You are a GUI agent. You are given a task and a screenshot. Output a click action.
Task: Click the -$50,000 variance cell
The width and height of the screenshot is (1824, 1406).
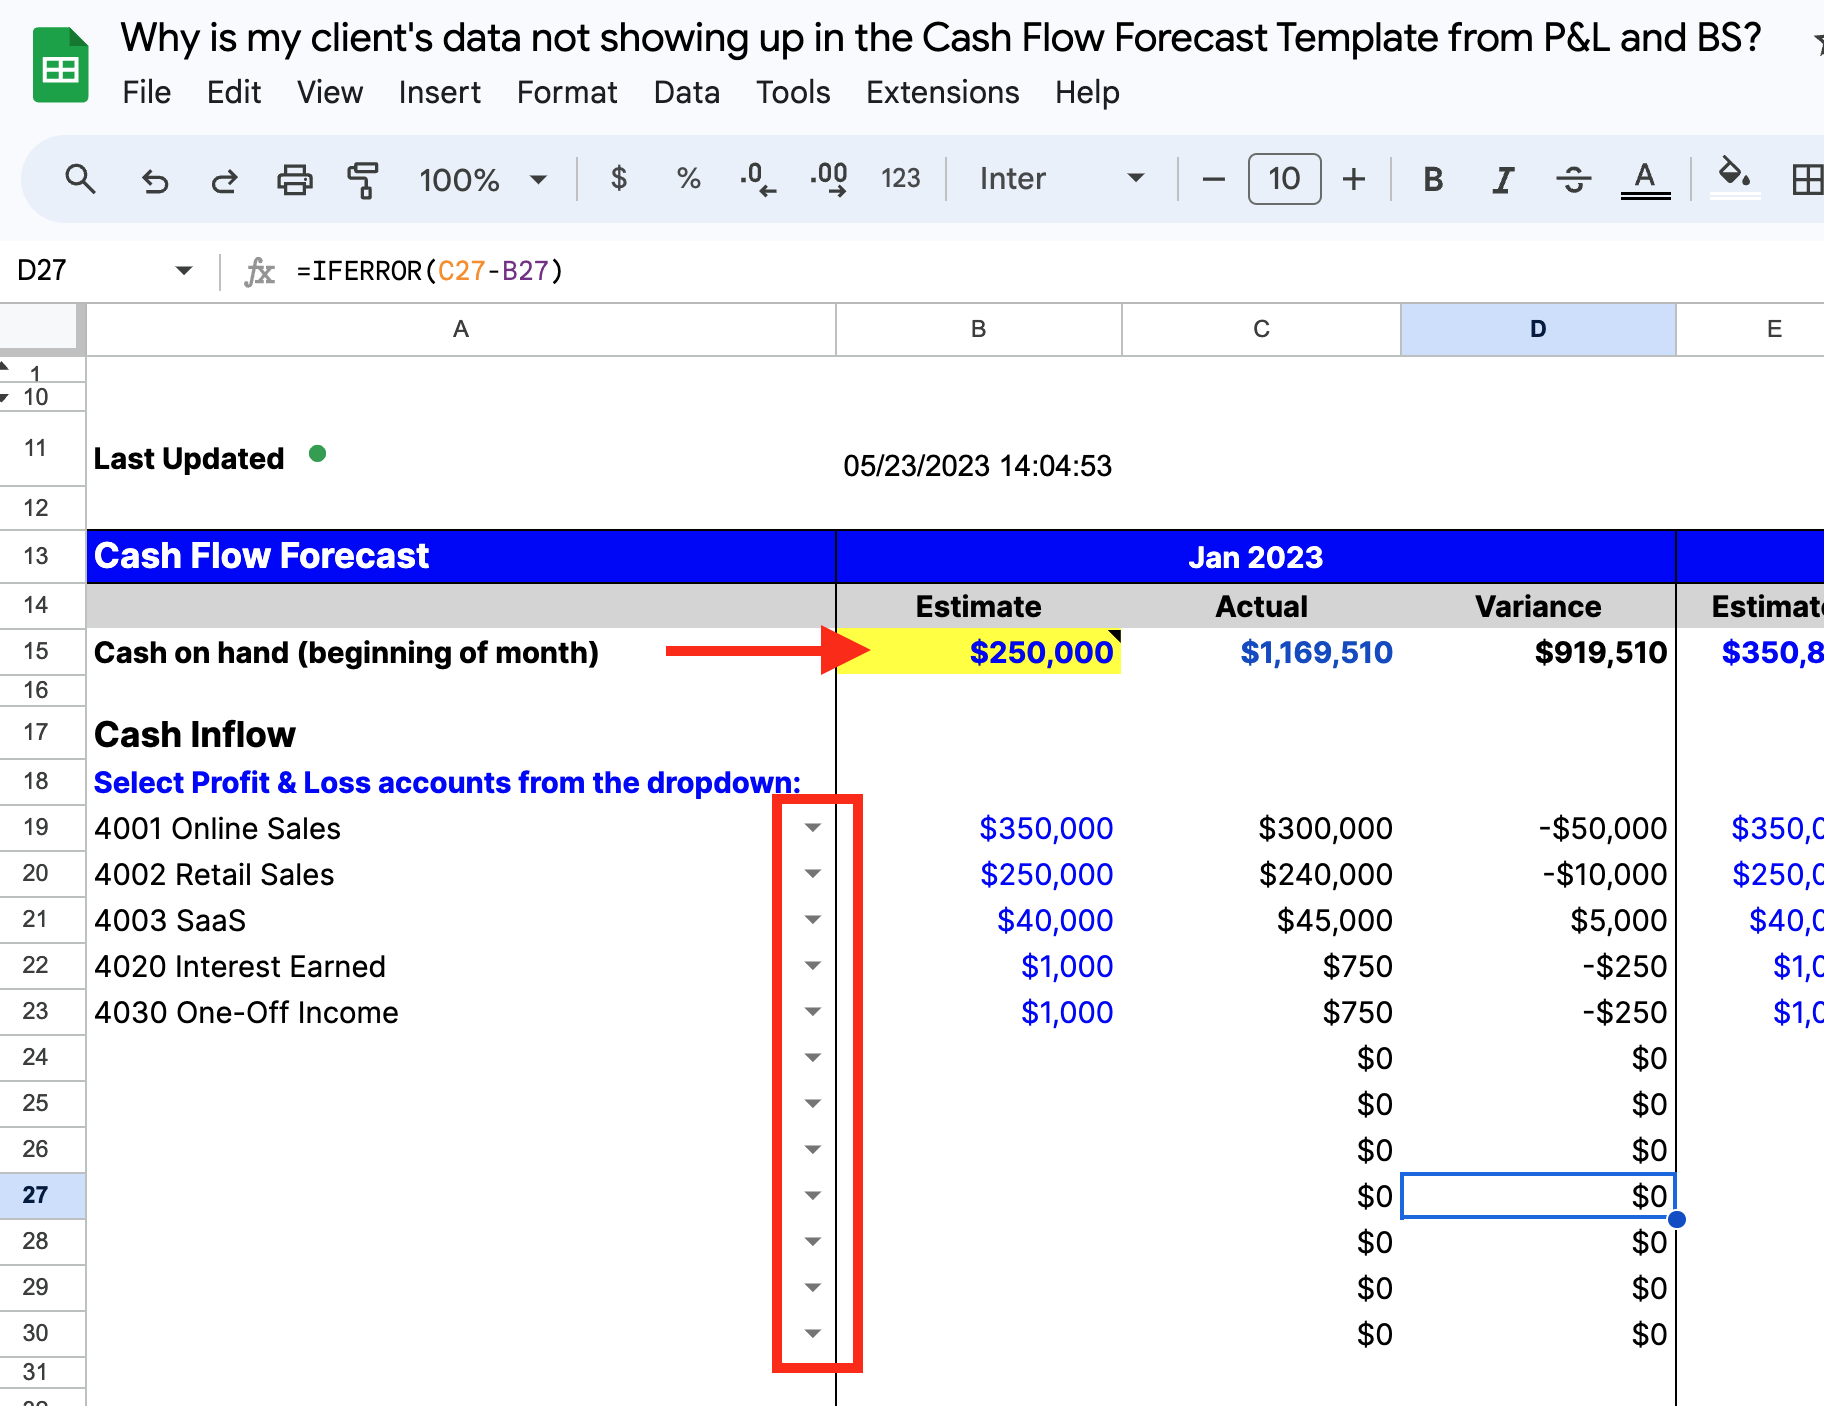tap(1538, 828)
